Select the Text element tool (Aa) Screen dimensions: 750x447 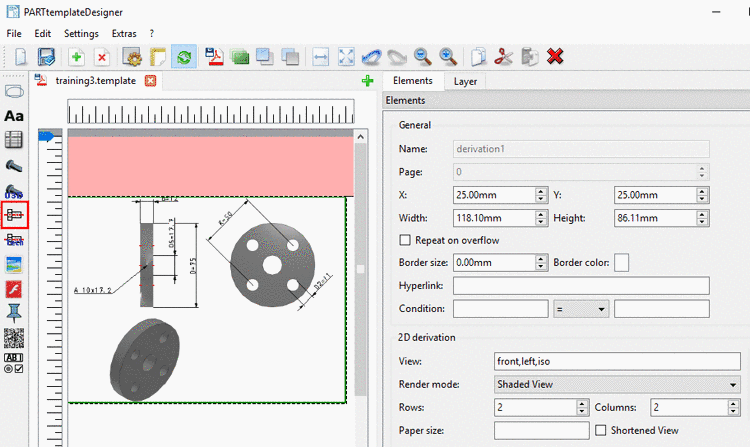pos(14,117)
